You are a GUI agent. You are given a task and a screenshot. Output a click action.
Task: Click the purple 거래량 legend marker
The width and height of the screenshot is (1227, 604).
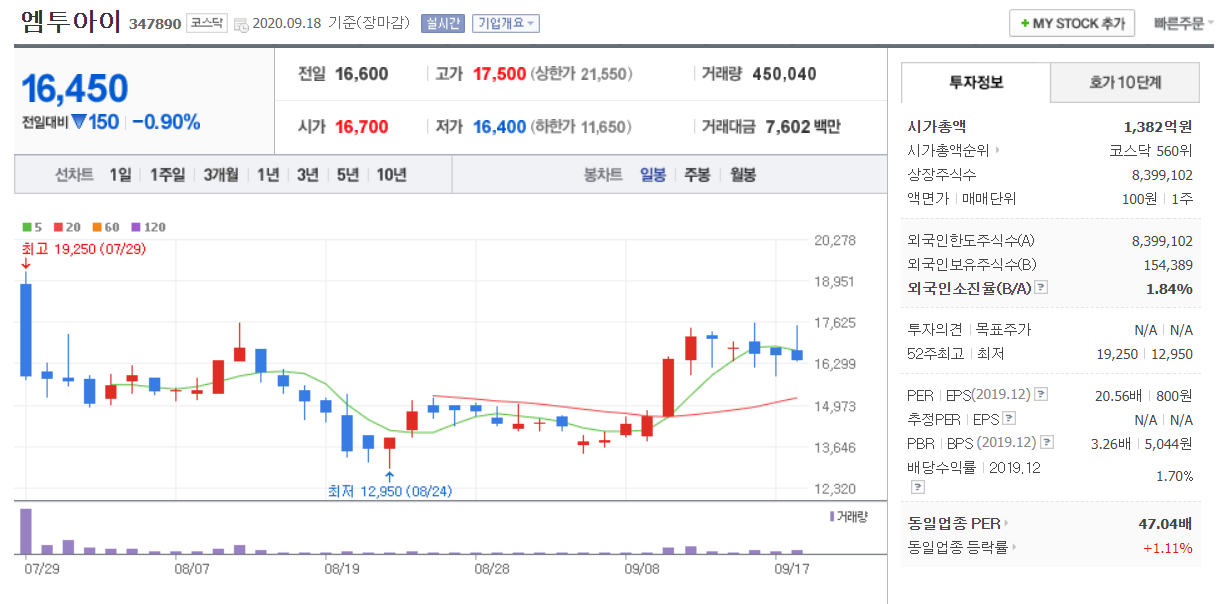tap(830, 516)
